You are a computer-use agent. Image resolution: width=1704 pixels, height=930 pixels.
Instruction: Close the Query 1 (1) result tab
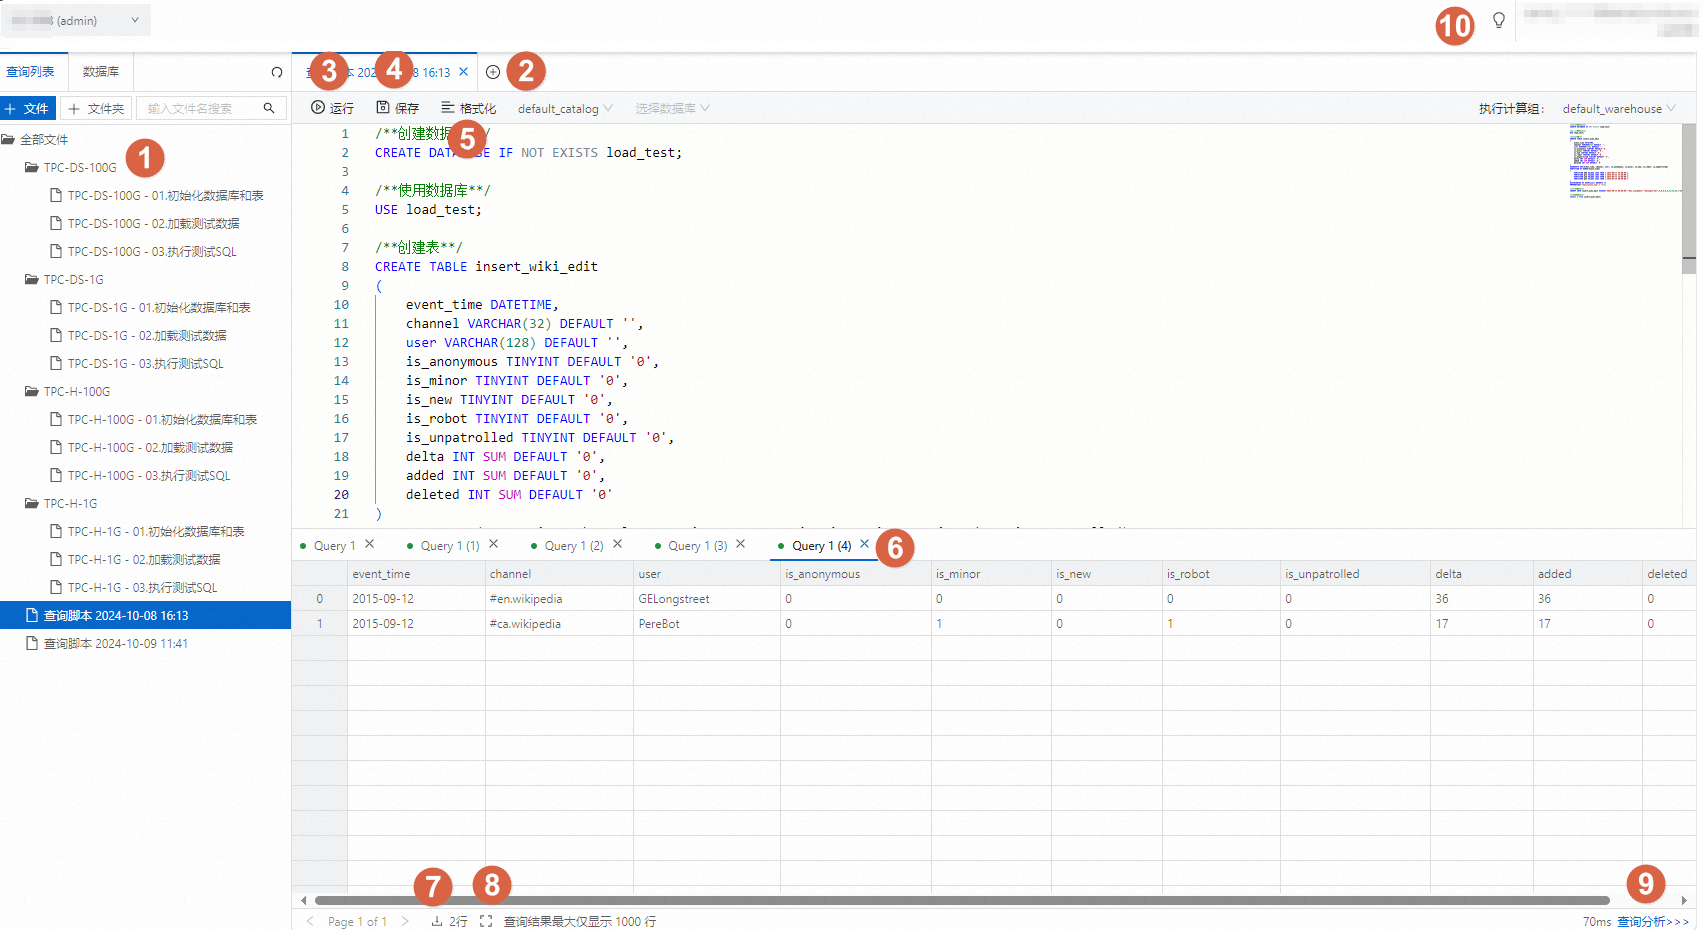493,544
